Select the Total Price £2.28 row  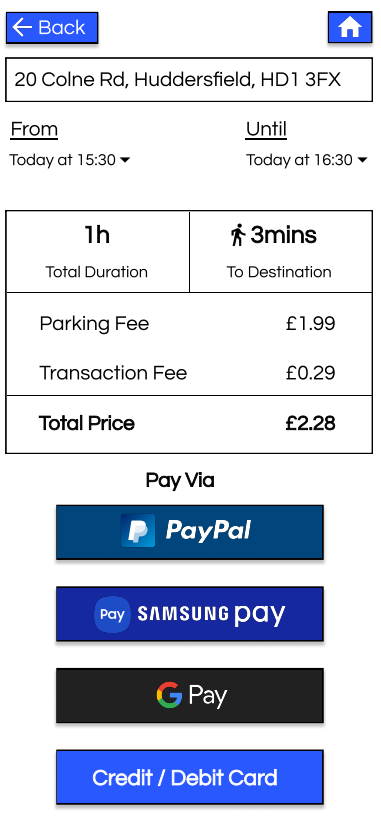point(189,424)
